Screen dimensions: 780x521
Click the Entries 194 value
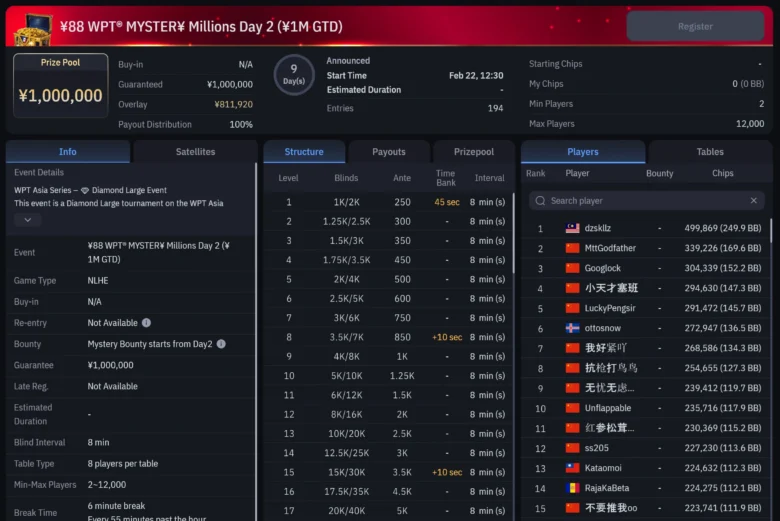495,108
